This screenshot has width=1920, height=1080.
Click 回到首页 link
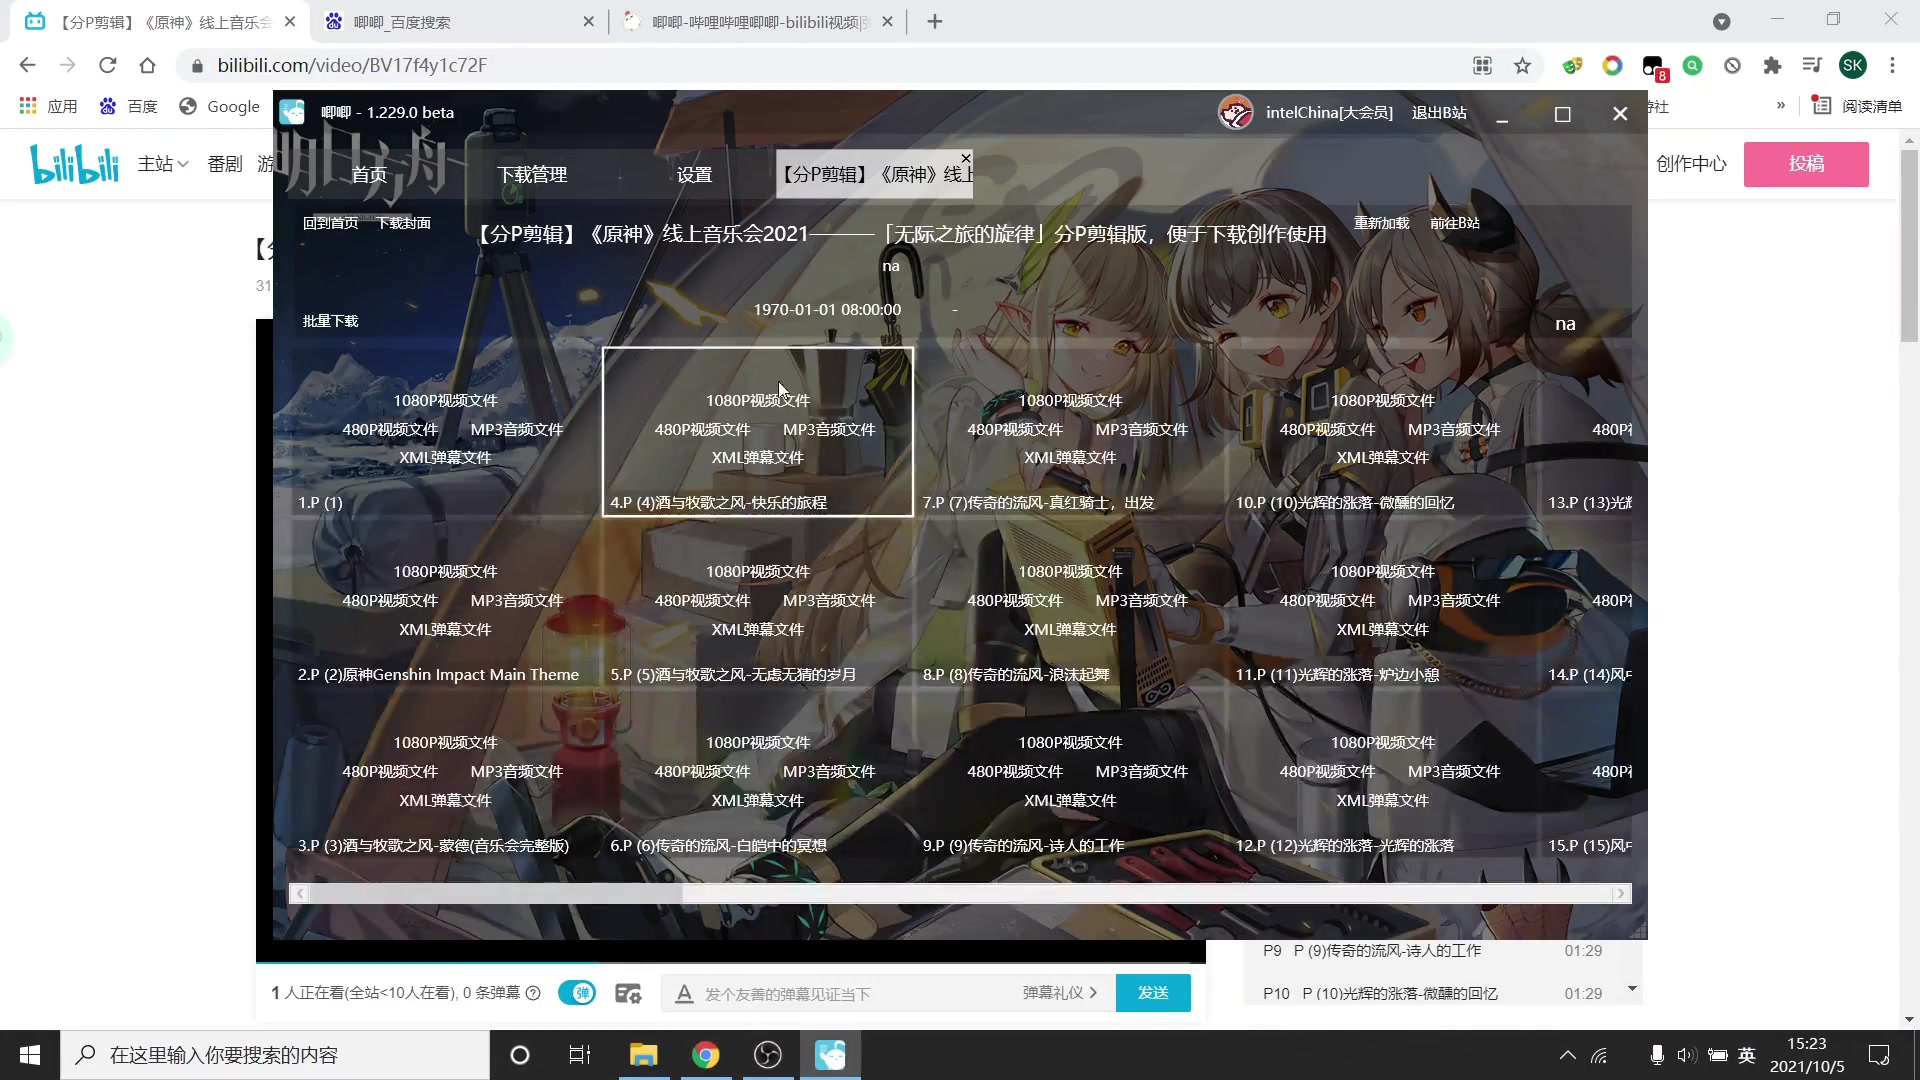[330, 223]
